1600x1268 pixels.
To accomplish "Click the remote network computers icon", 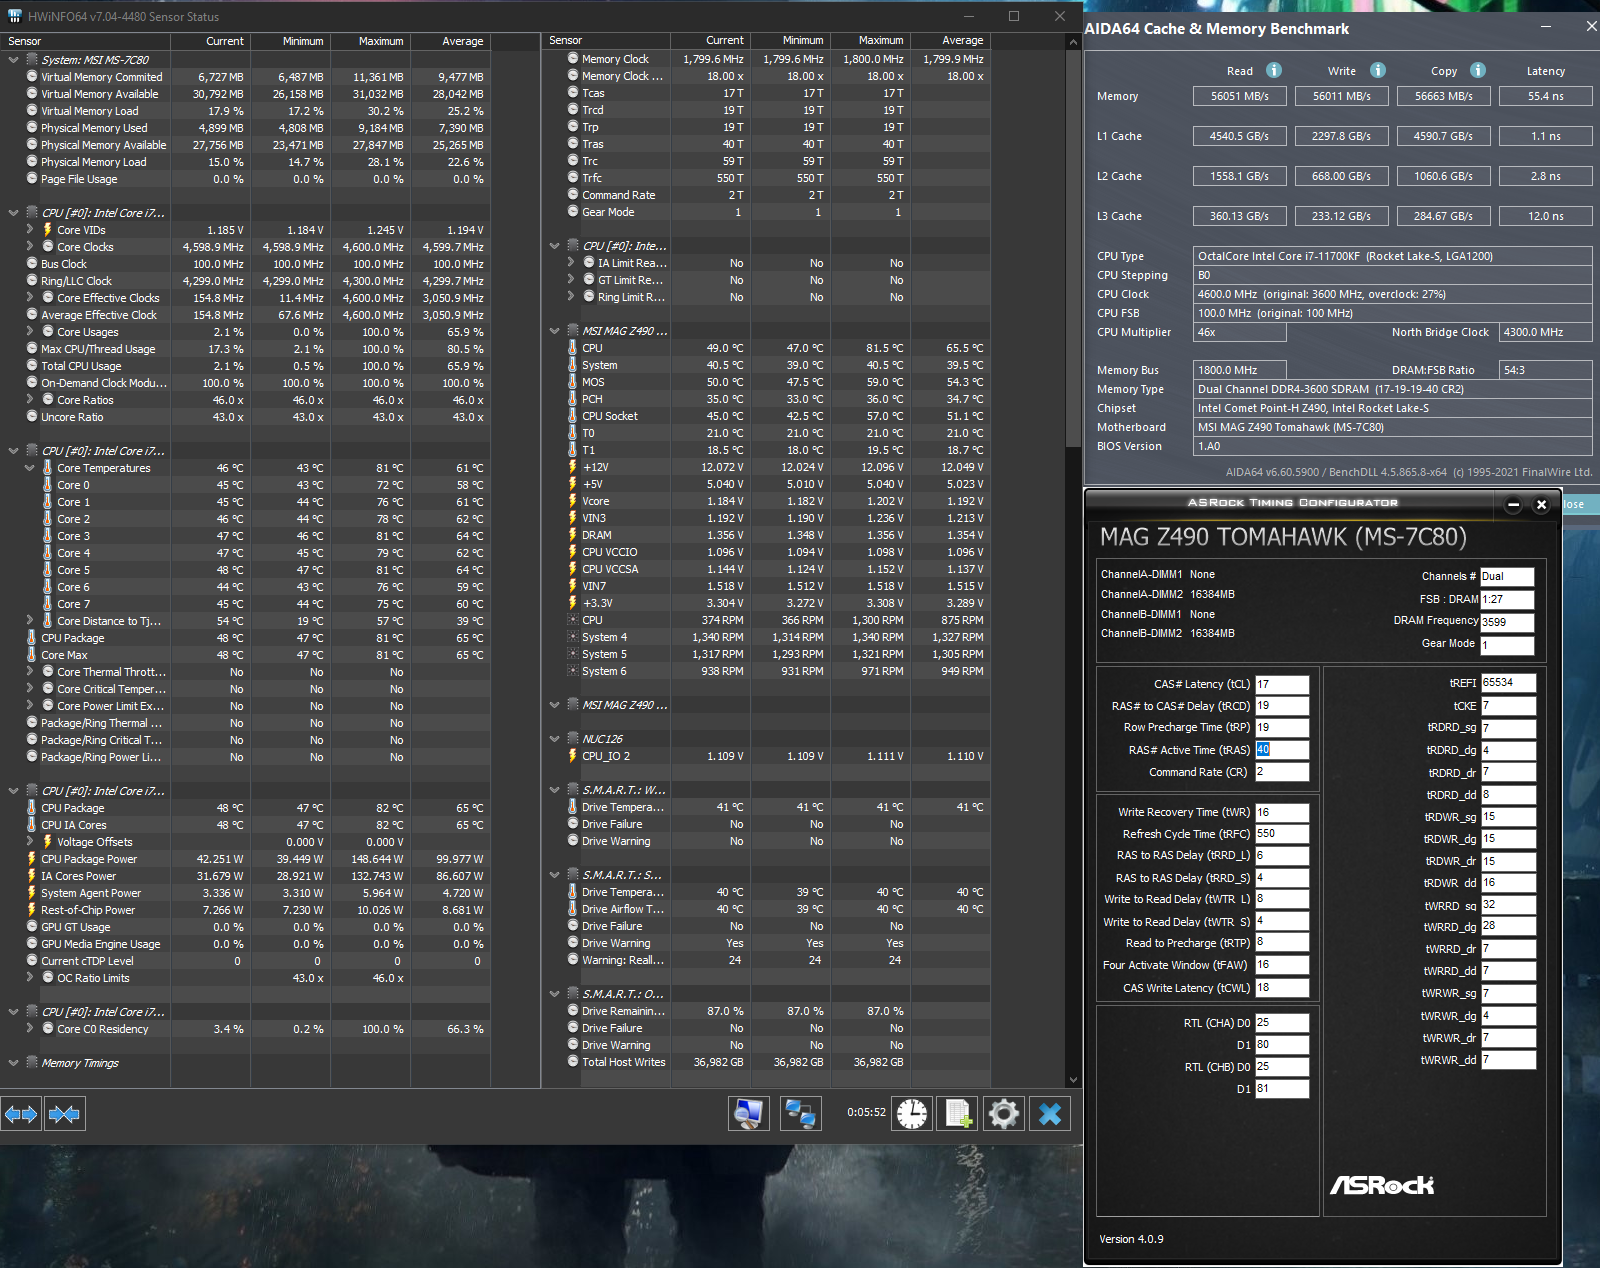I will pos(800,1113).
